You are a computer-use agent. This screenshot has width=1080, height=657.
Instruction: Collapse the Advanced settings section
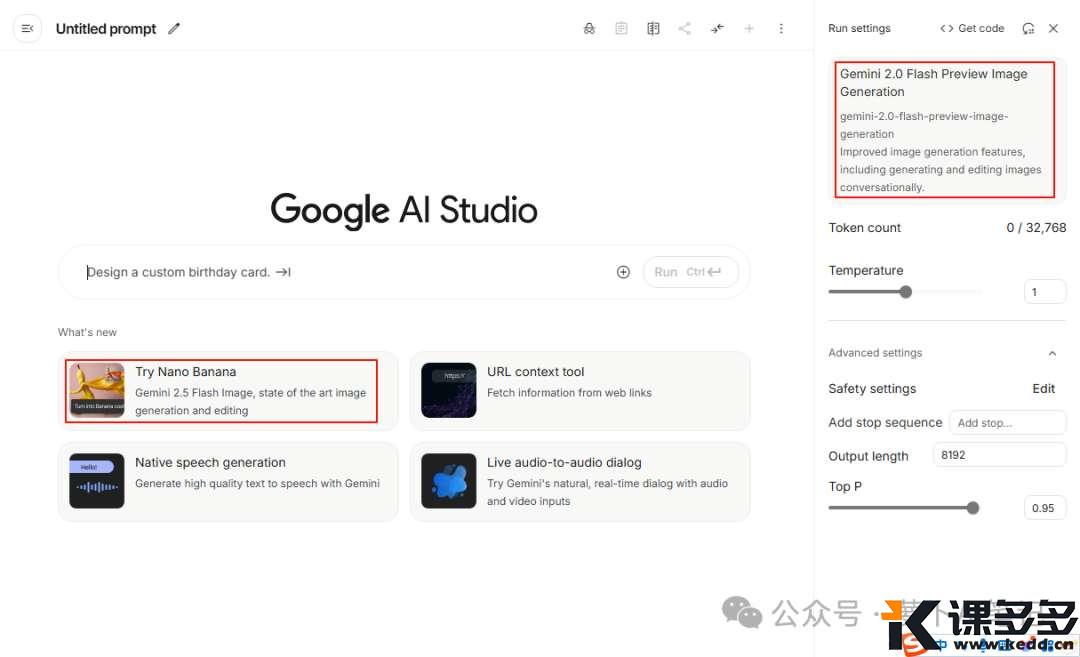pyautogui.click(x=1052, y=353)
